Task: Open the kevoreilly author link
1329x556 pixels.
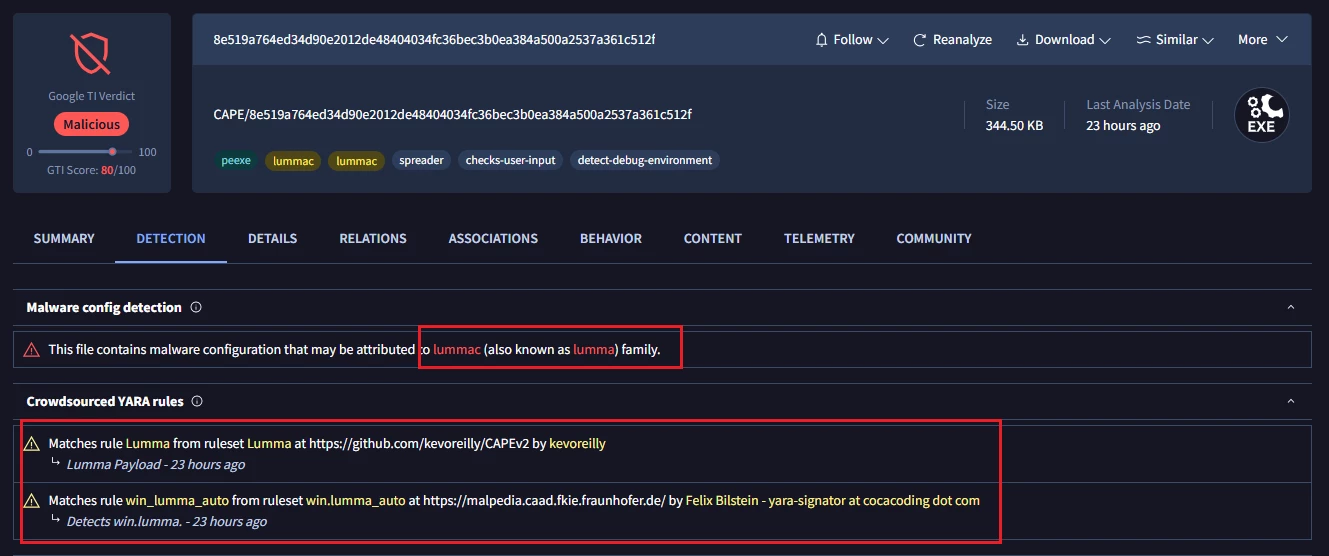Action: (578, 443)
